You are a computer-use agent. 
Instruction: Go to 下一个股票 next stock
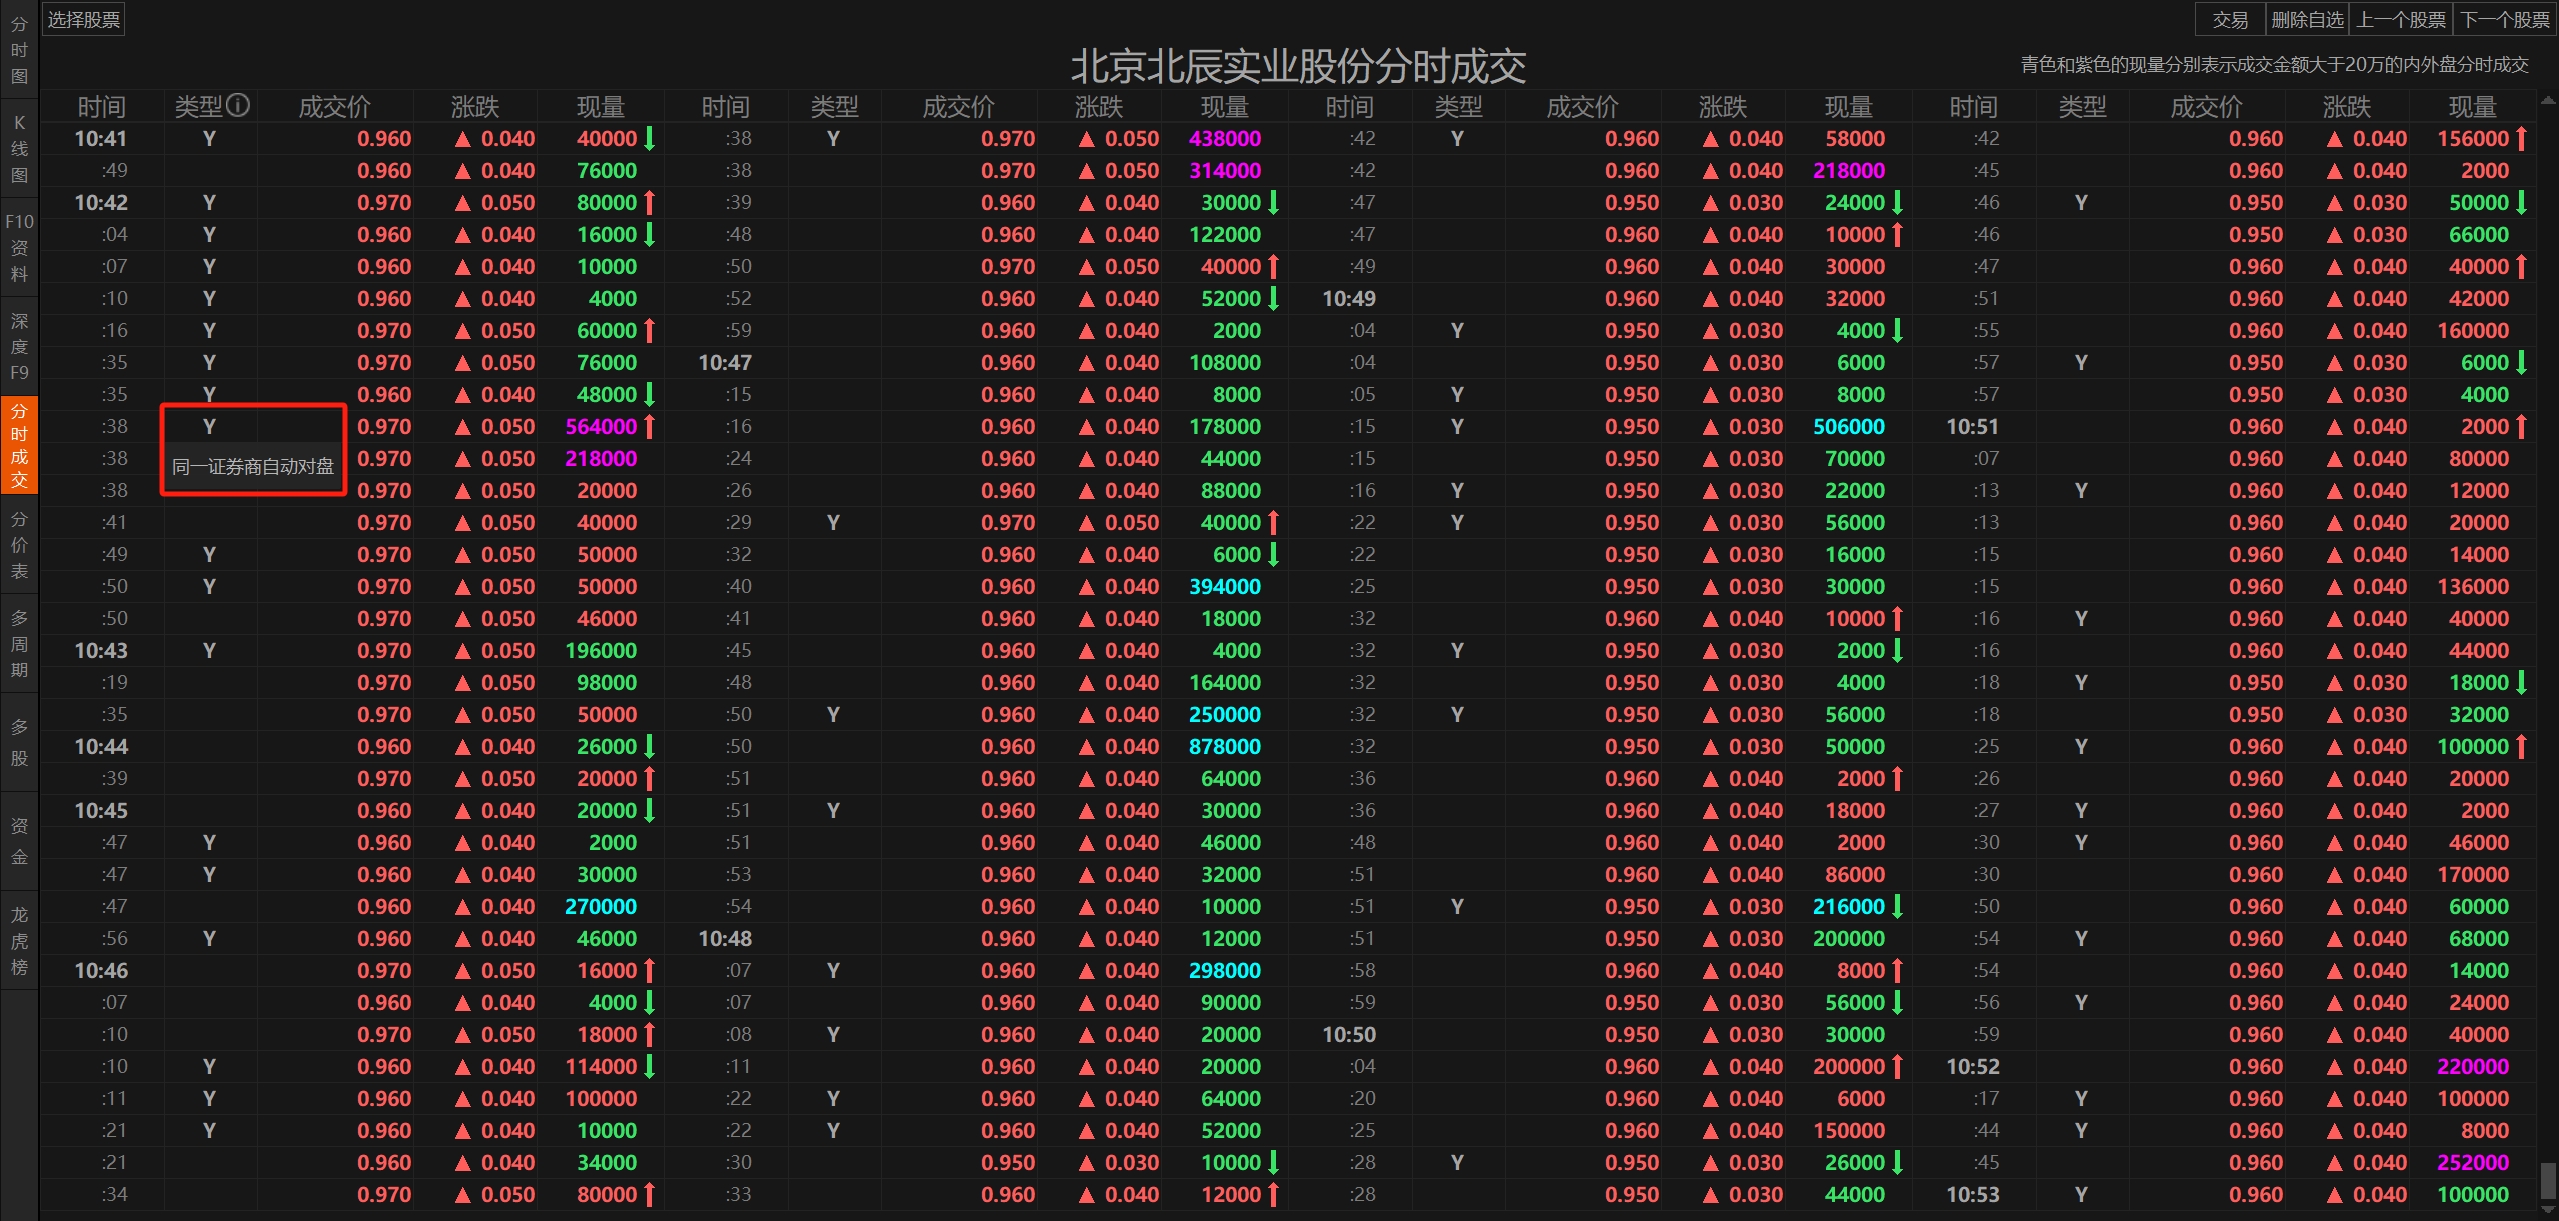coord(2505,19)
